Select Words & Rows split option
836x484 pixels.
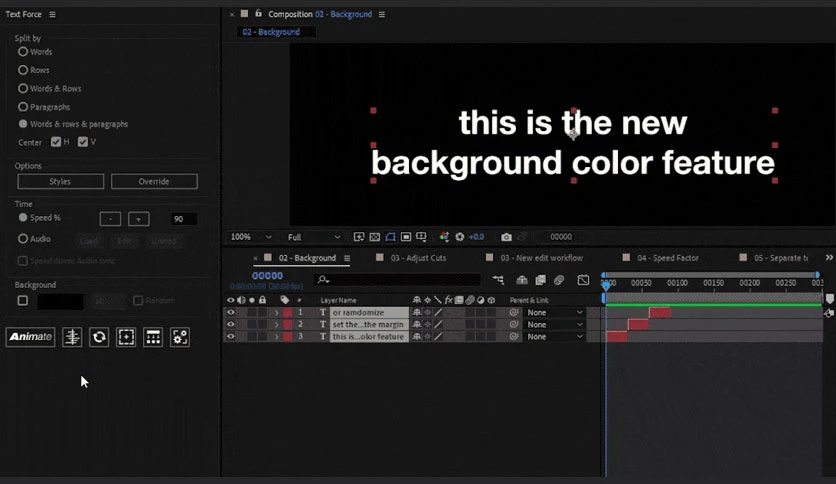point(23,88)
